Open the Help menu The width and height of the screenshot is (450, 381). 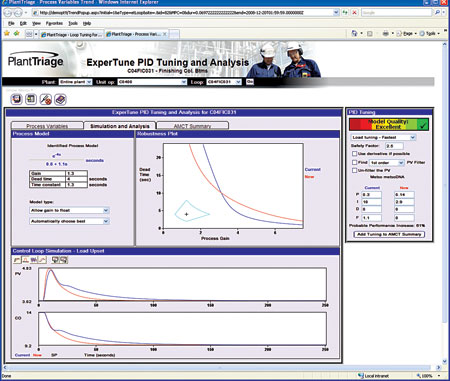pyautogui.click(x=87, y=23)
